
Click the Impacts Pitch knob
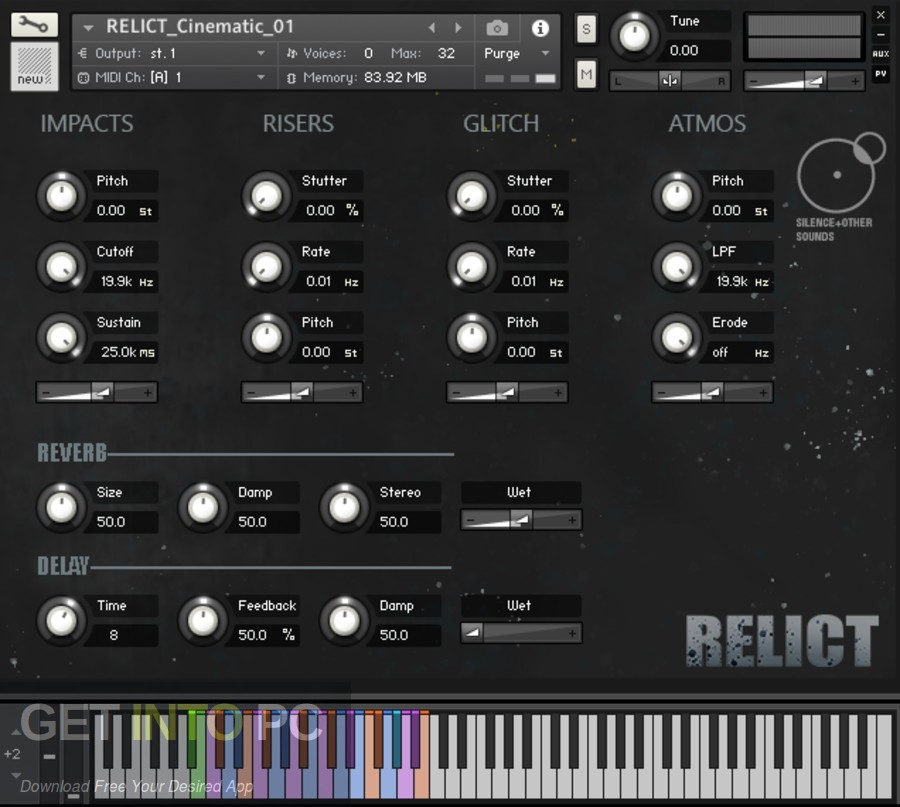[61, 196]
